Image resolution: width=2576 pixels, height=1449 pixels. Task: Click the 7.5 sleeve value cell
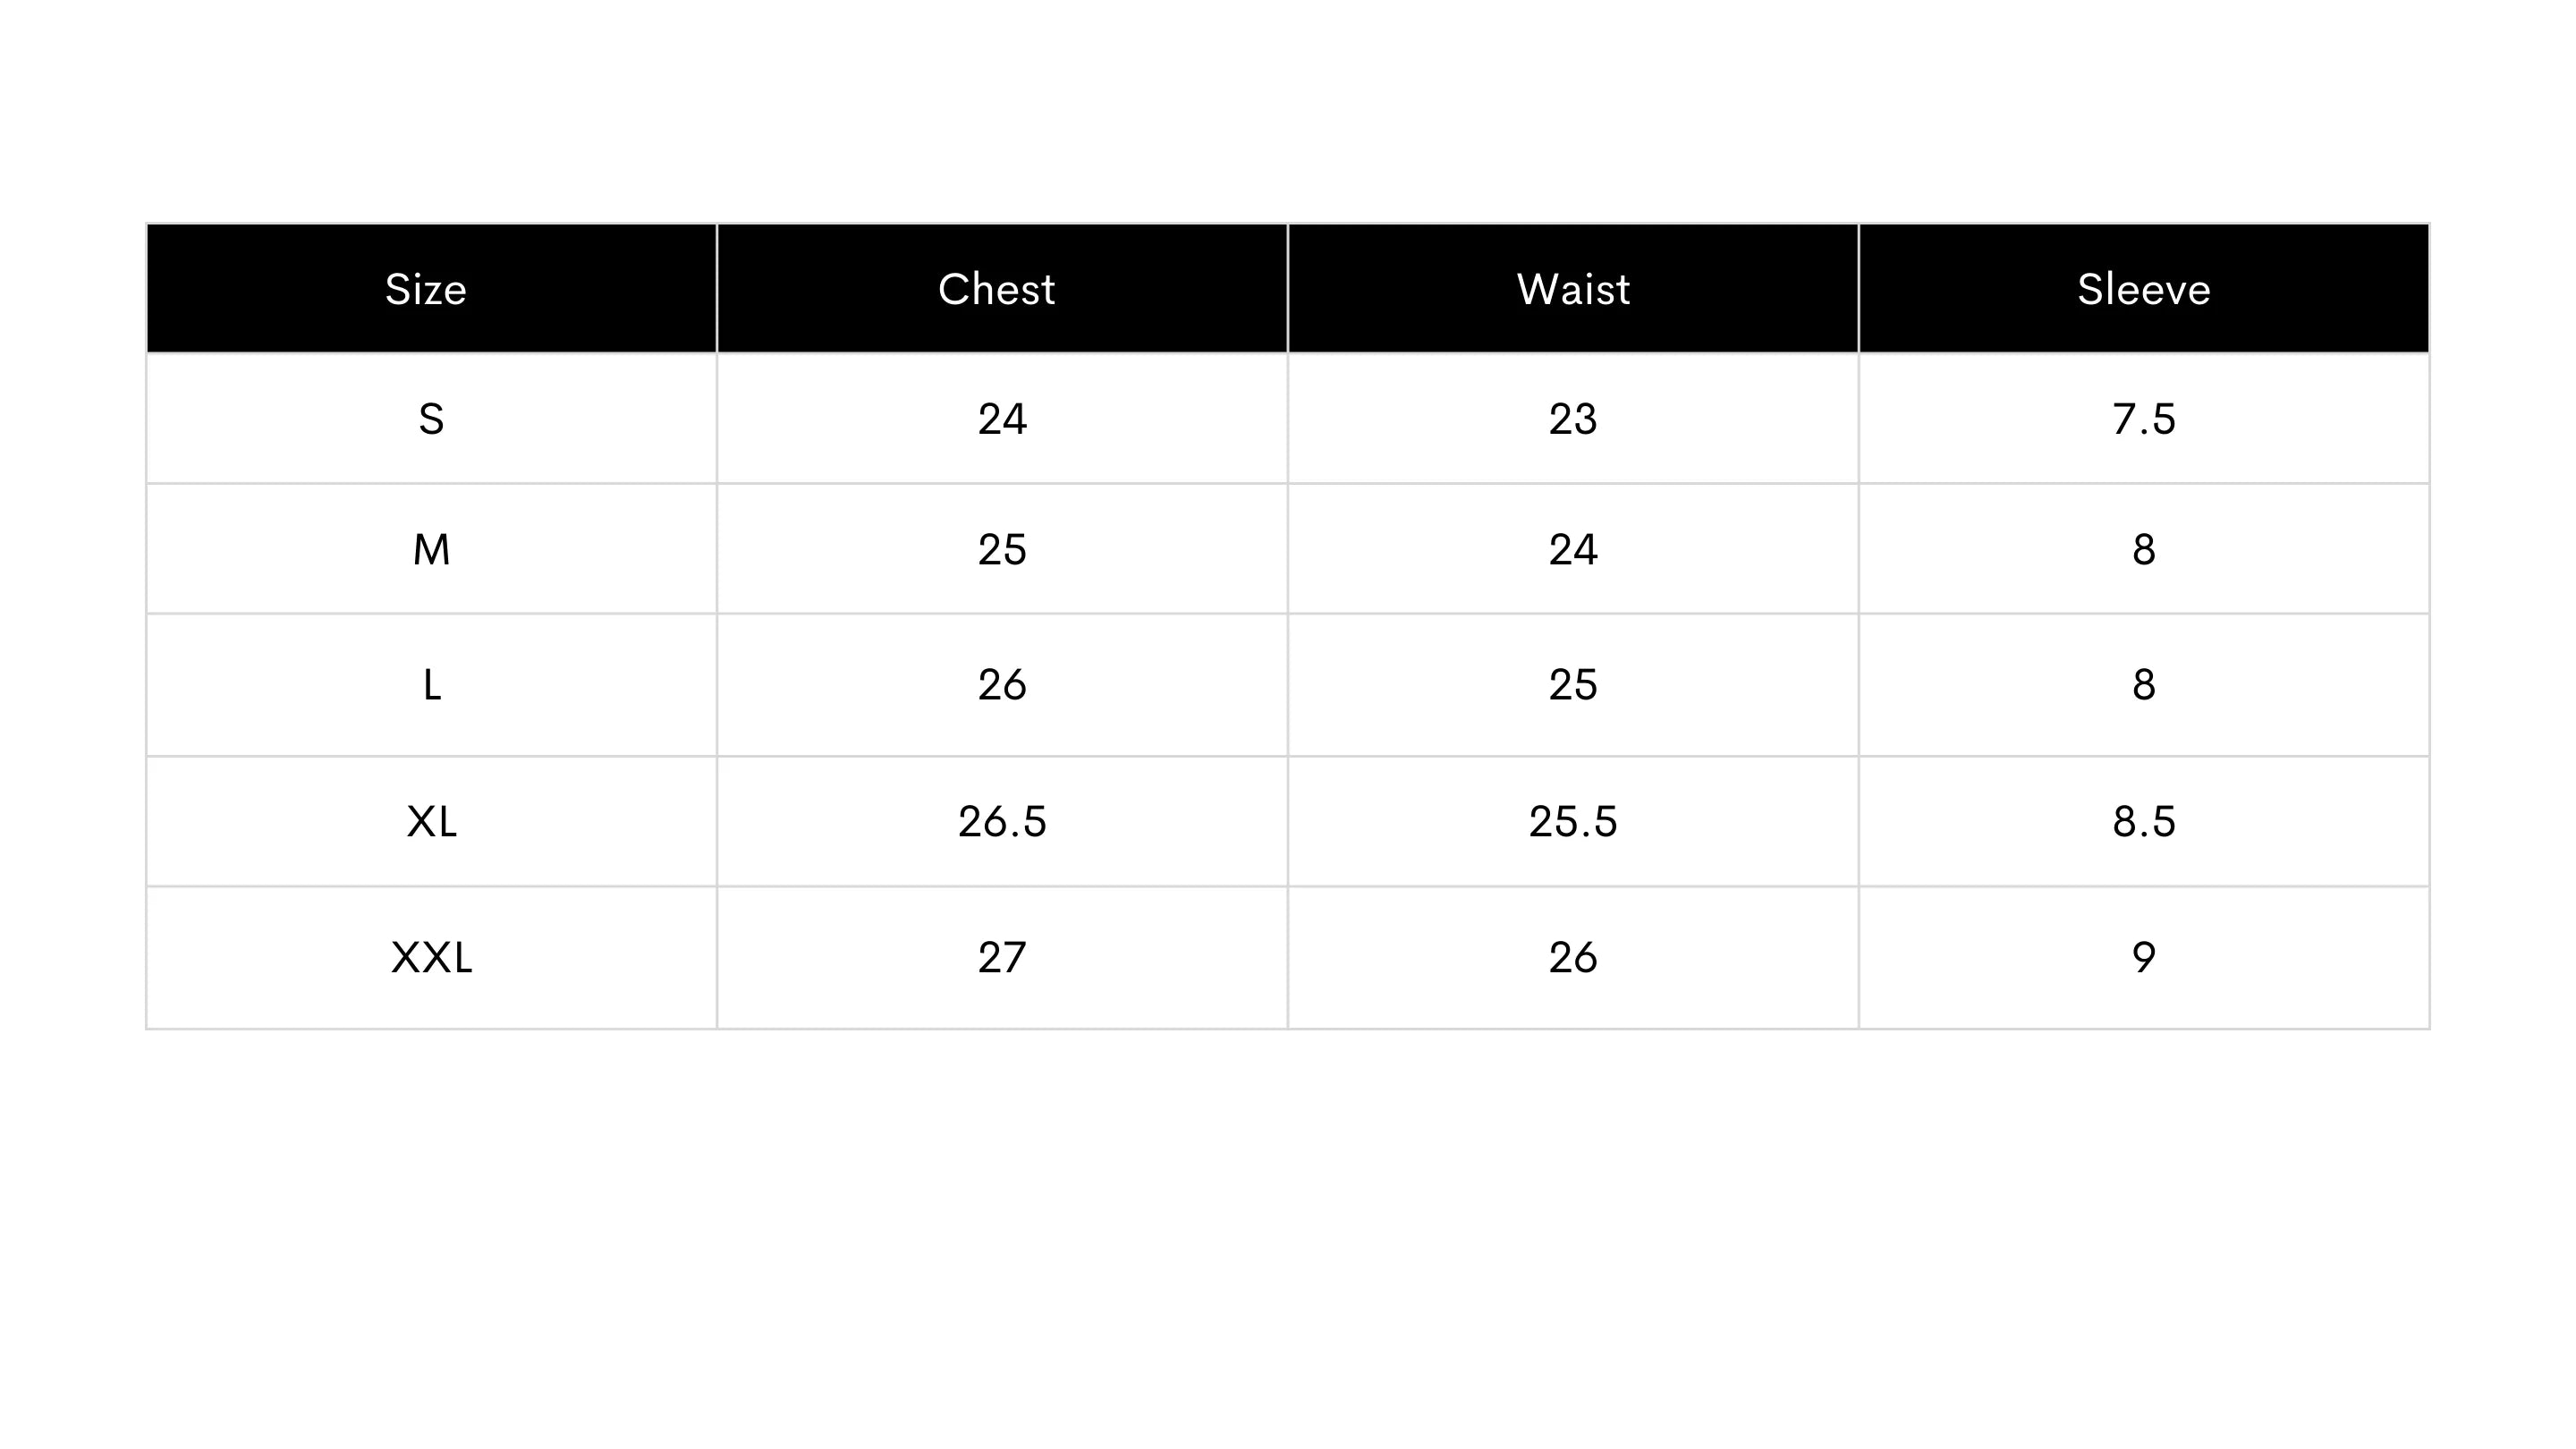[x=2144, y=419]
